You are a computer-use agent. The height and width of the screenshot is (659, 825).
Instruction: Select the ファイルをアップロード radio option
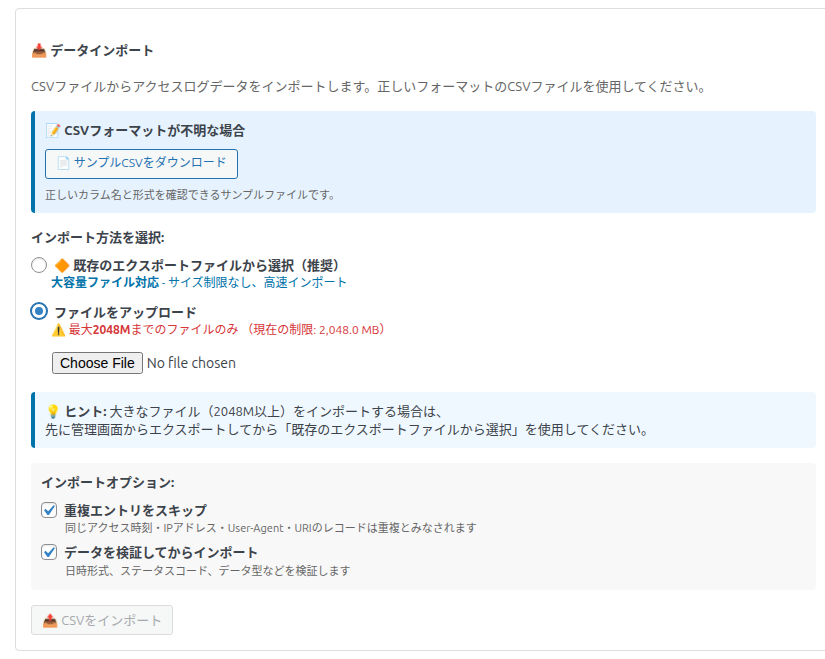coord(39,311)
